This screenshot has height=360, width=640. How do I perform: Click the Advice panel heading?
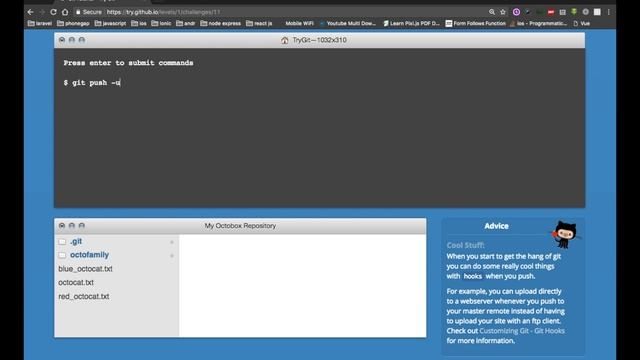(496, 226)
